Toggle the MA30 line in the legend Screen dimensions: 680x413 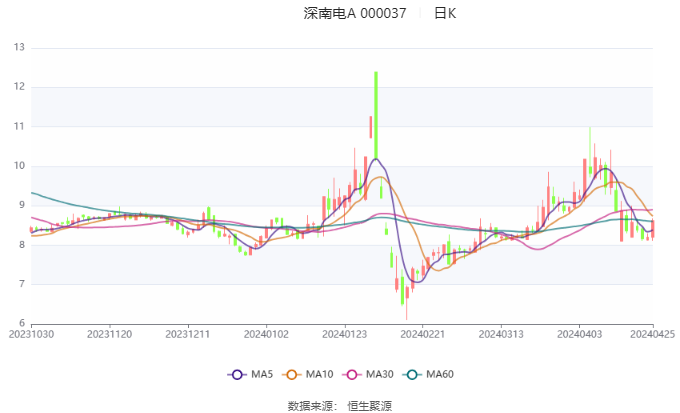pyautogui.click(x=368, y=374)
